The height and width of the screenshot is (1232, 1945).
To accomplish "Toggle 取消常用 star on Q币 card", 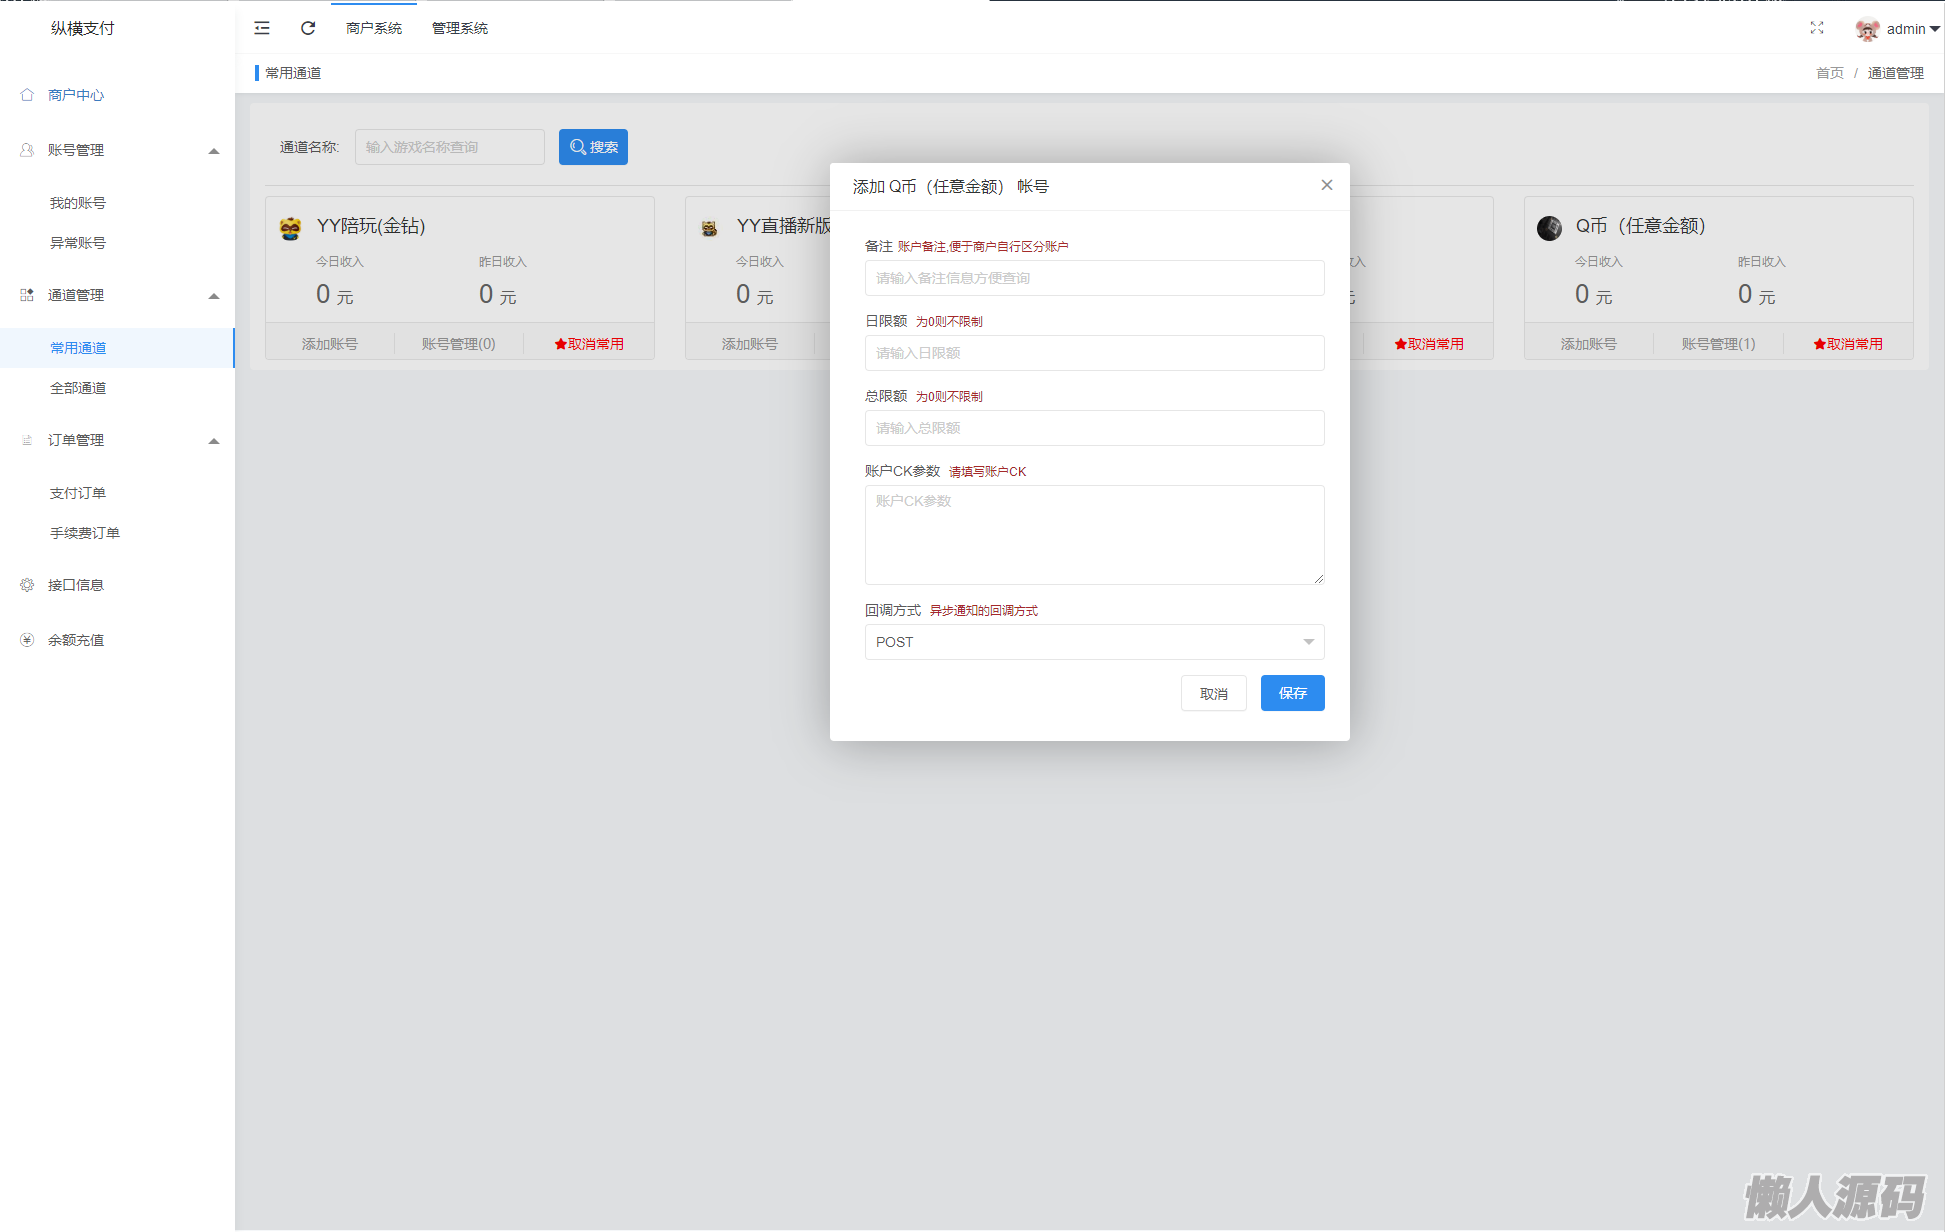I will coord(1848,344).
